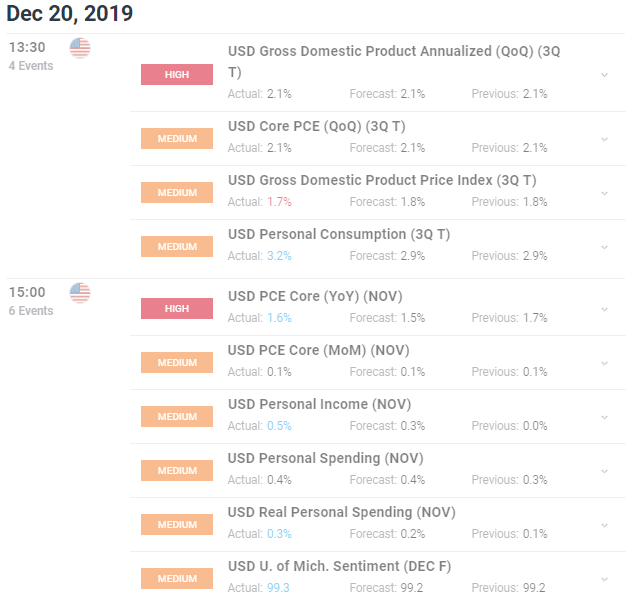This screenshot has height=608, width=636.
Task: Expand the Real Personal Spending chevron
Action: coord(604,525)
